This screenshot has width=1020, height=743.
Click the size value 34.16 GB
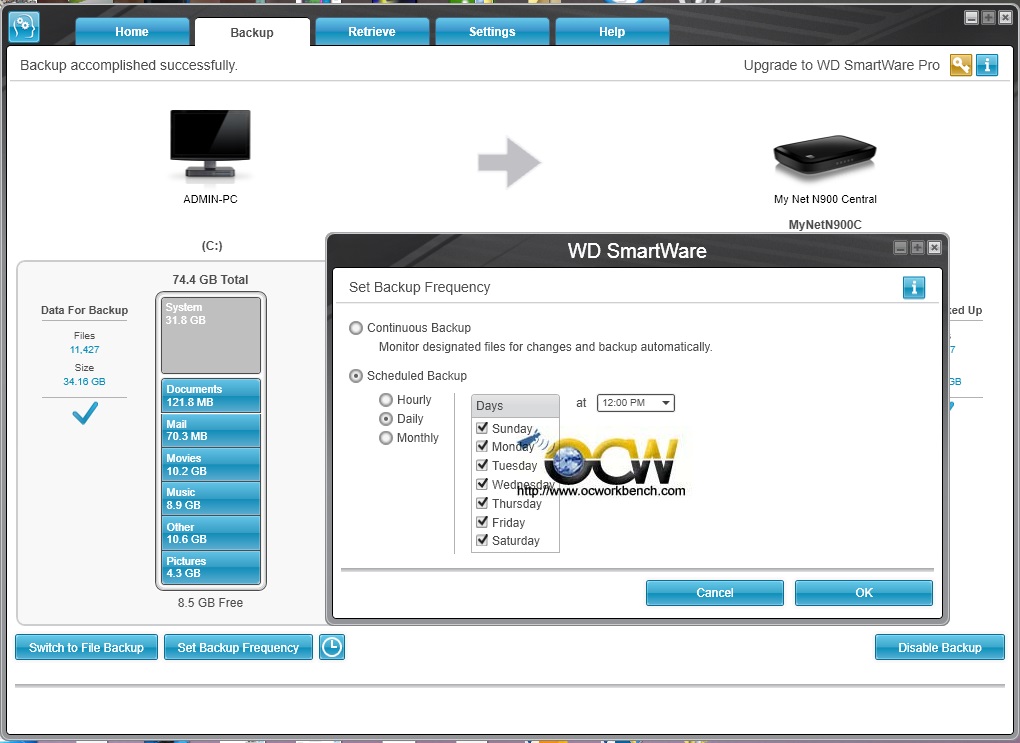tap(84, 381)
